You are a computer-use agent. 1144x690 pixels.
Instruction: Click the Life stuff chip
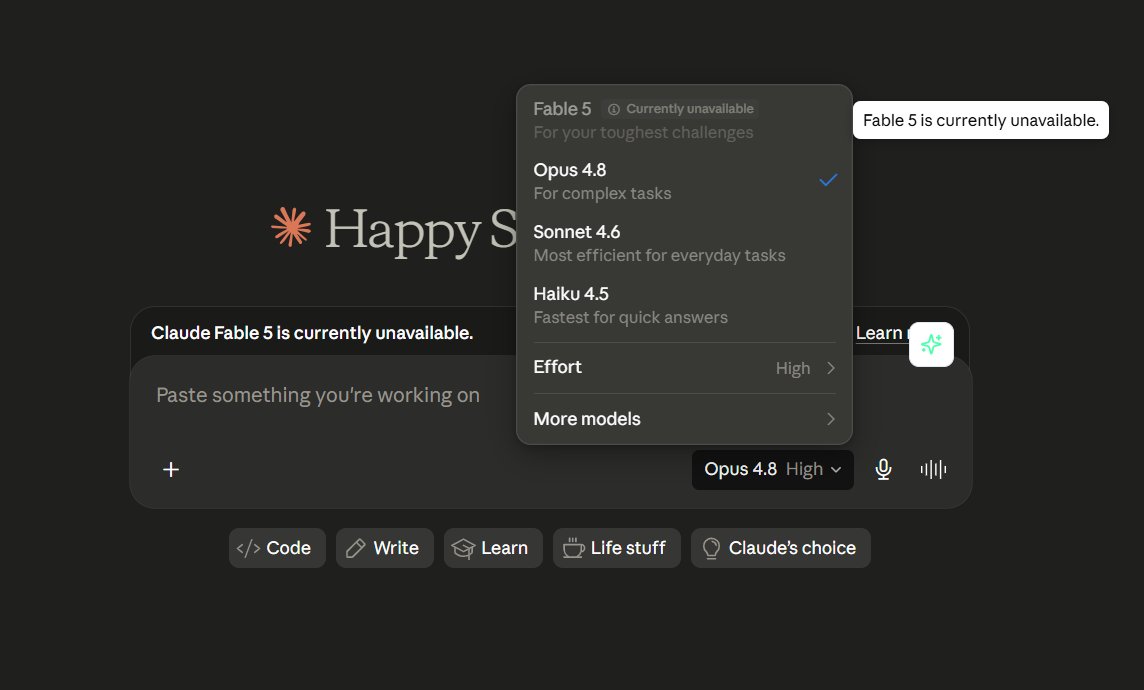[x=617, y=548]
